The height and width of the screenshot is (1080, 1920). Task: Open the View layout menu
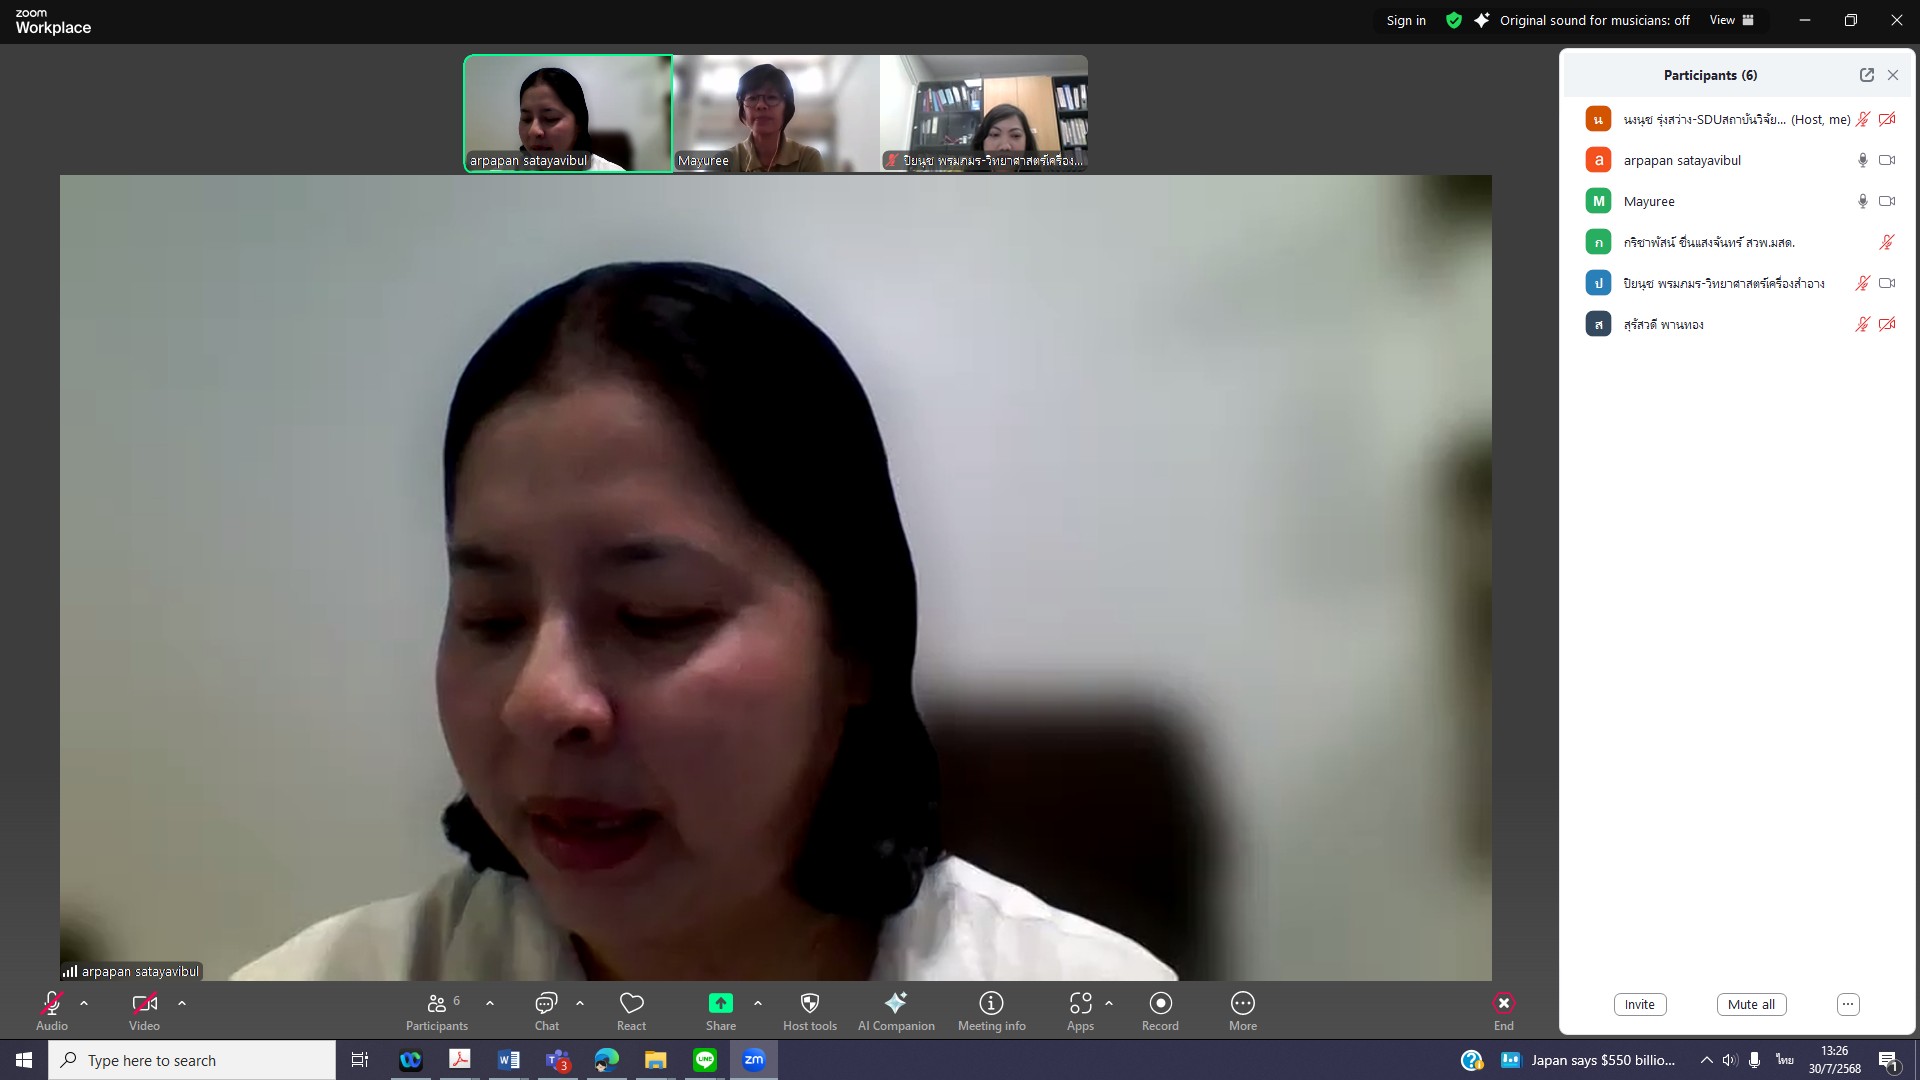click(x=1731, y=20)
